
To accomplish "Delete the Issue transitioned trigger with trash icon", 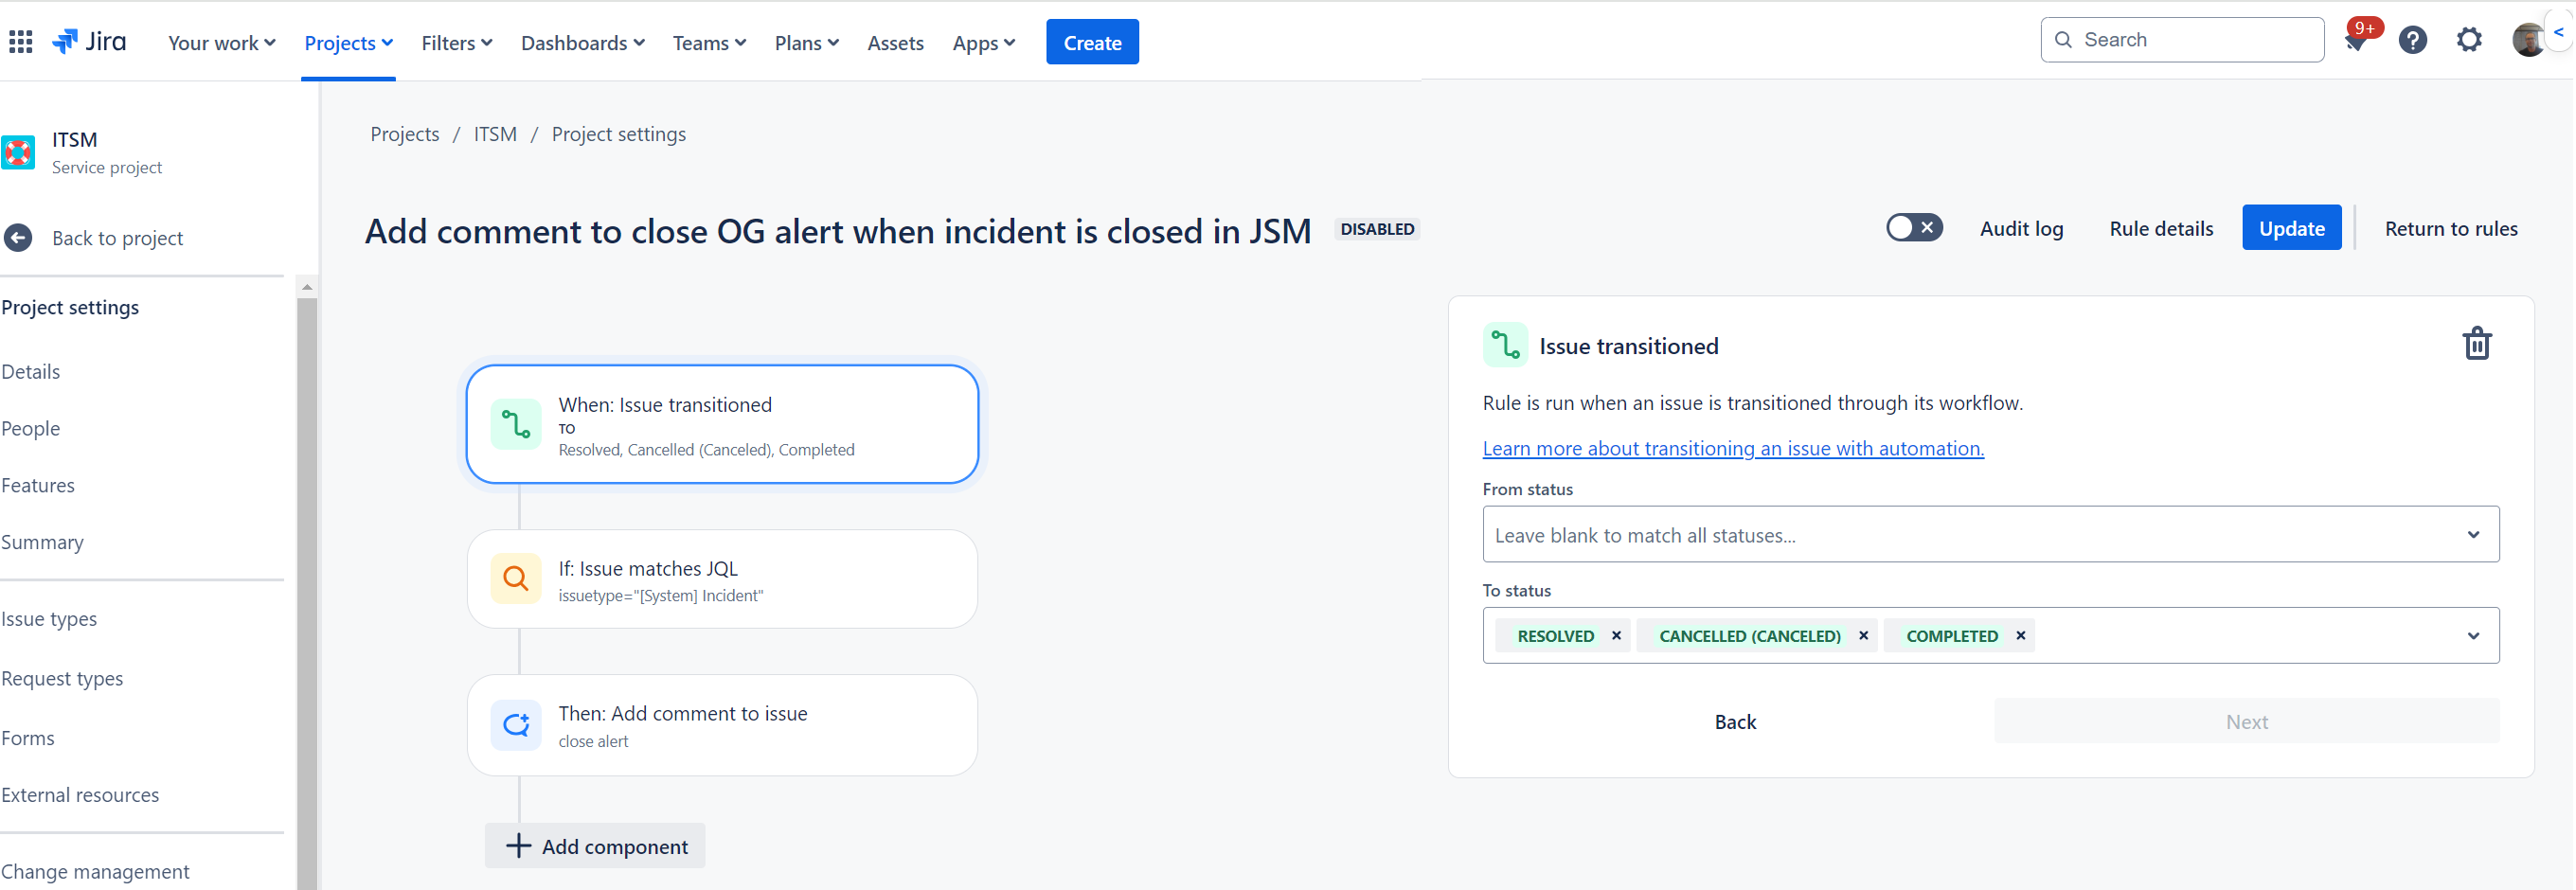I will (2476, 343).
